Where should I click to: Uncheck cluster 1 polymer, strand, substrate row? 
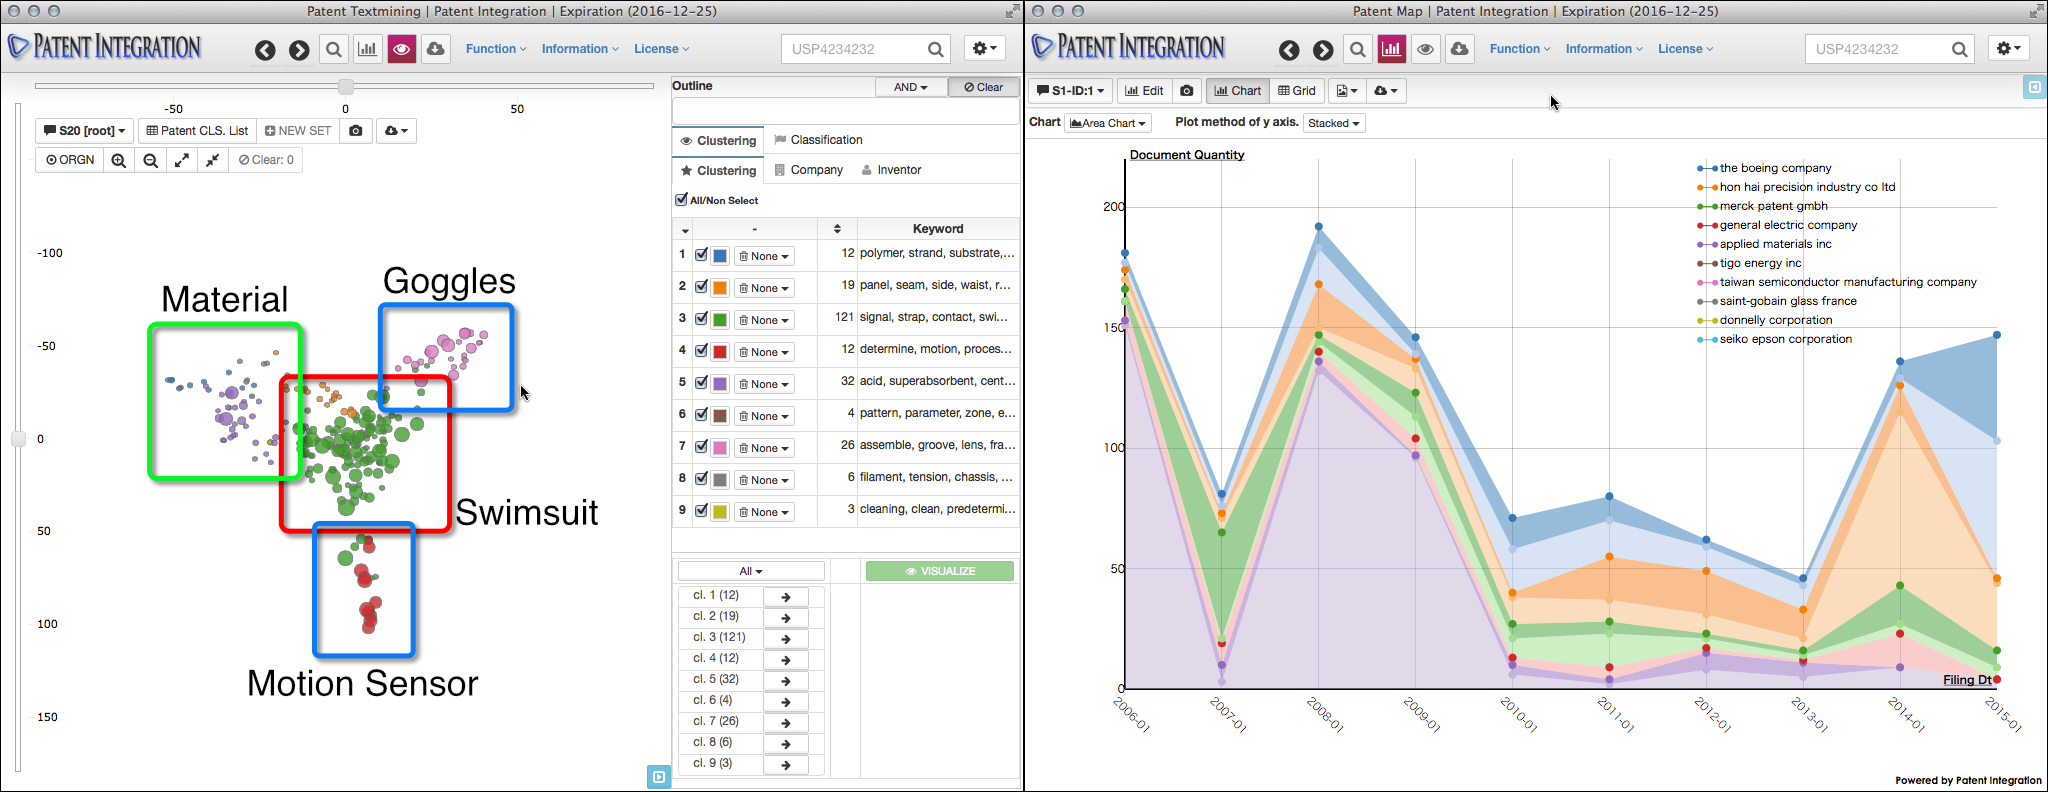point(702,255)
